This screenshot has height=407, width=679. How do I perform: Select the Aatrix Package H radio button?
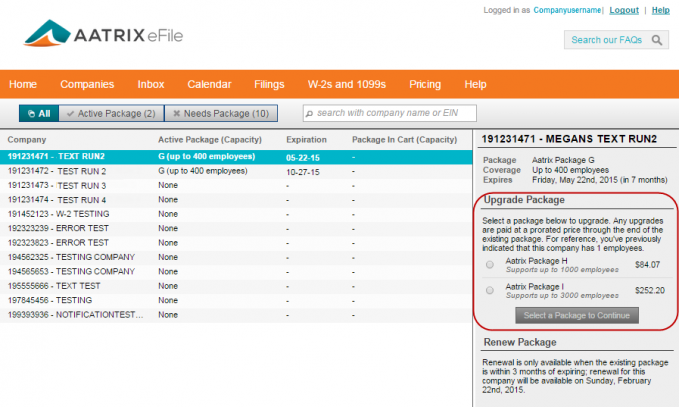click(x=490, y=265)
